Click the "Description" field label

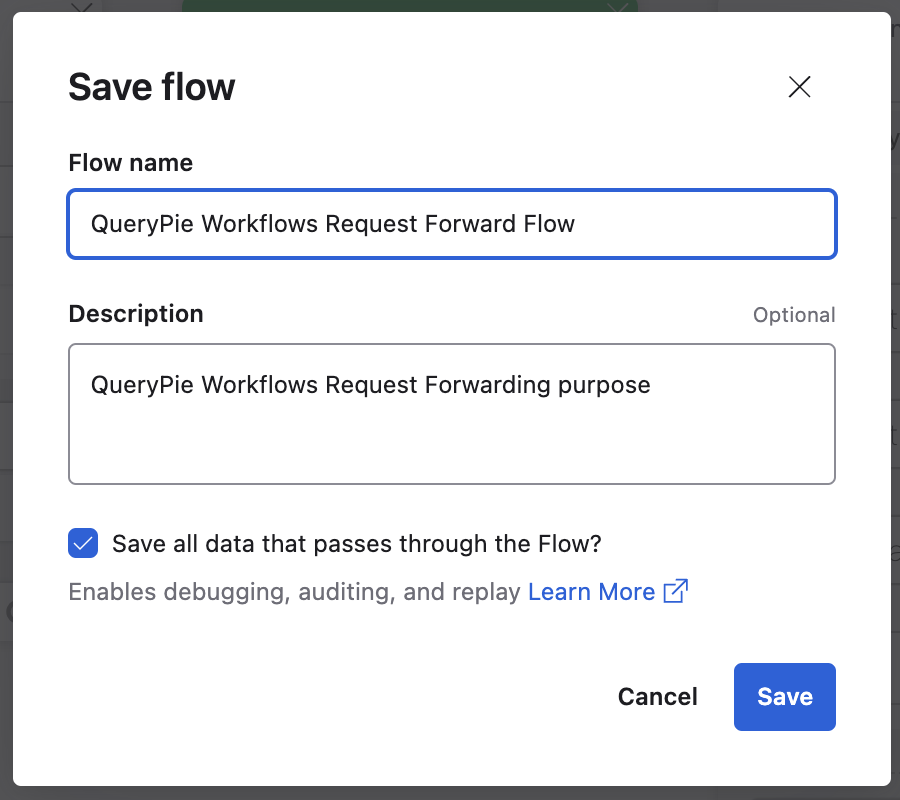(135, 314)
